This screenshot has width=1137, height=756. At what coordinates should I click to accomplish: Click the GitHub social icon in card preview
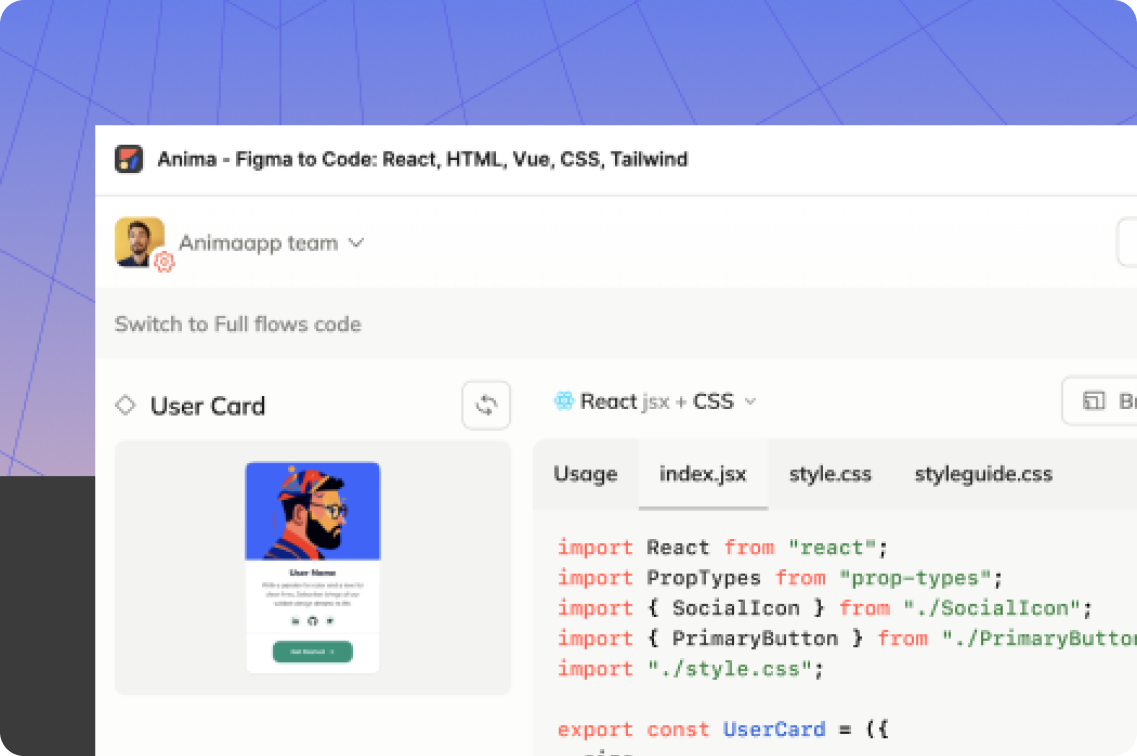click(312, 621)
